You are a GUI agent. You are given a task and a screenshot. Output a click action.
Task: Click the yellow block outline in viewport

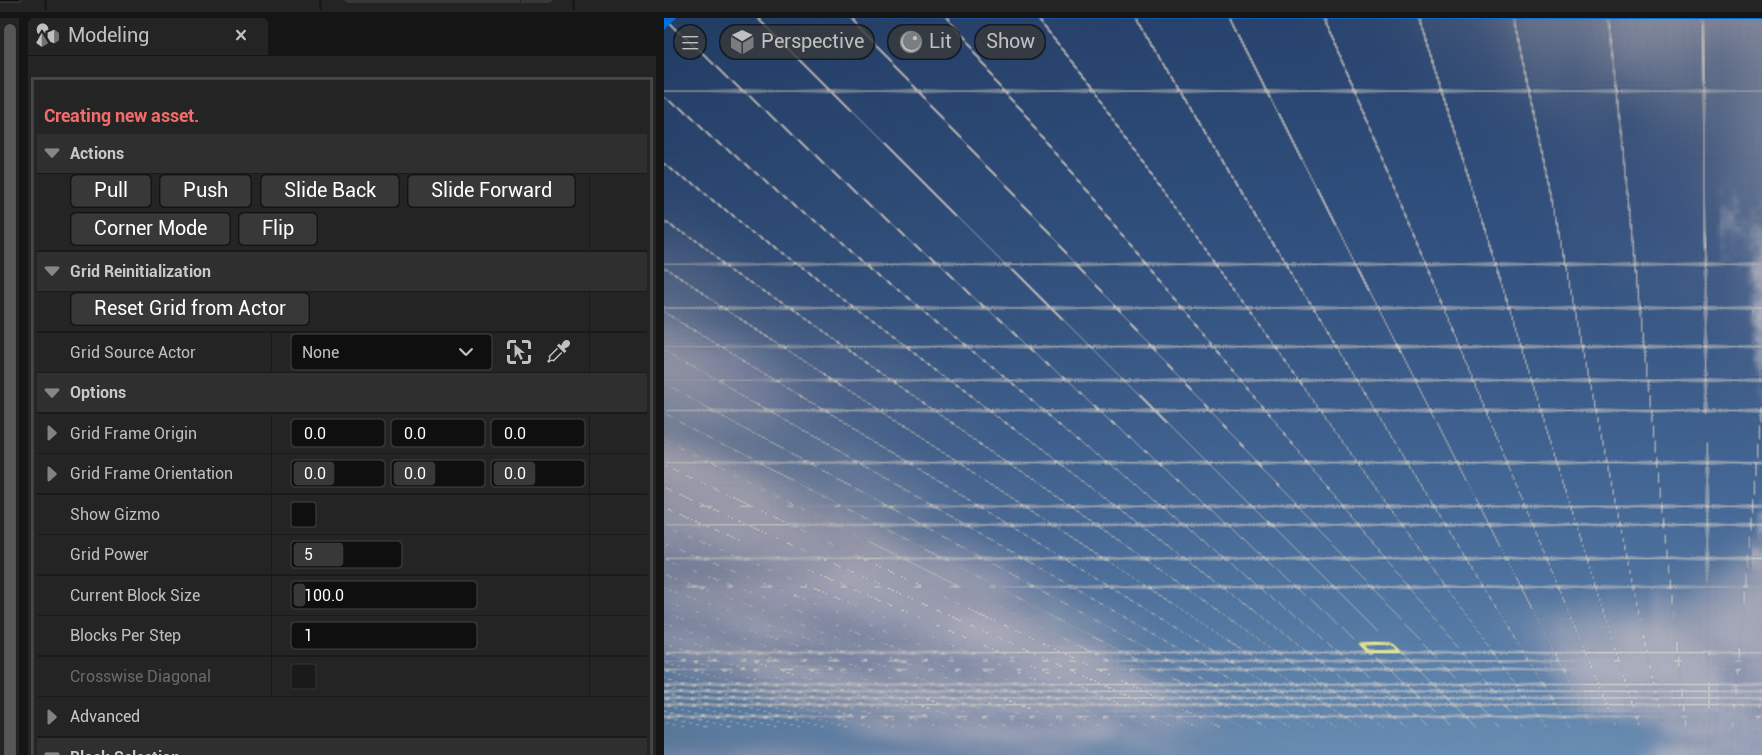(x=1379, y=648)
